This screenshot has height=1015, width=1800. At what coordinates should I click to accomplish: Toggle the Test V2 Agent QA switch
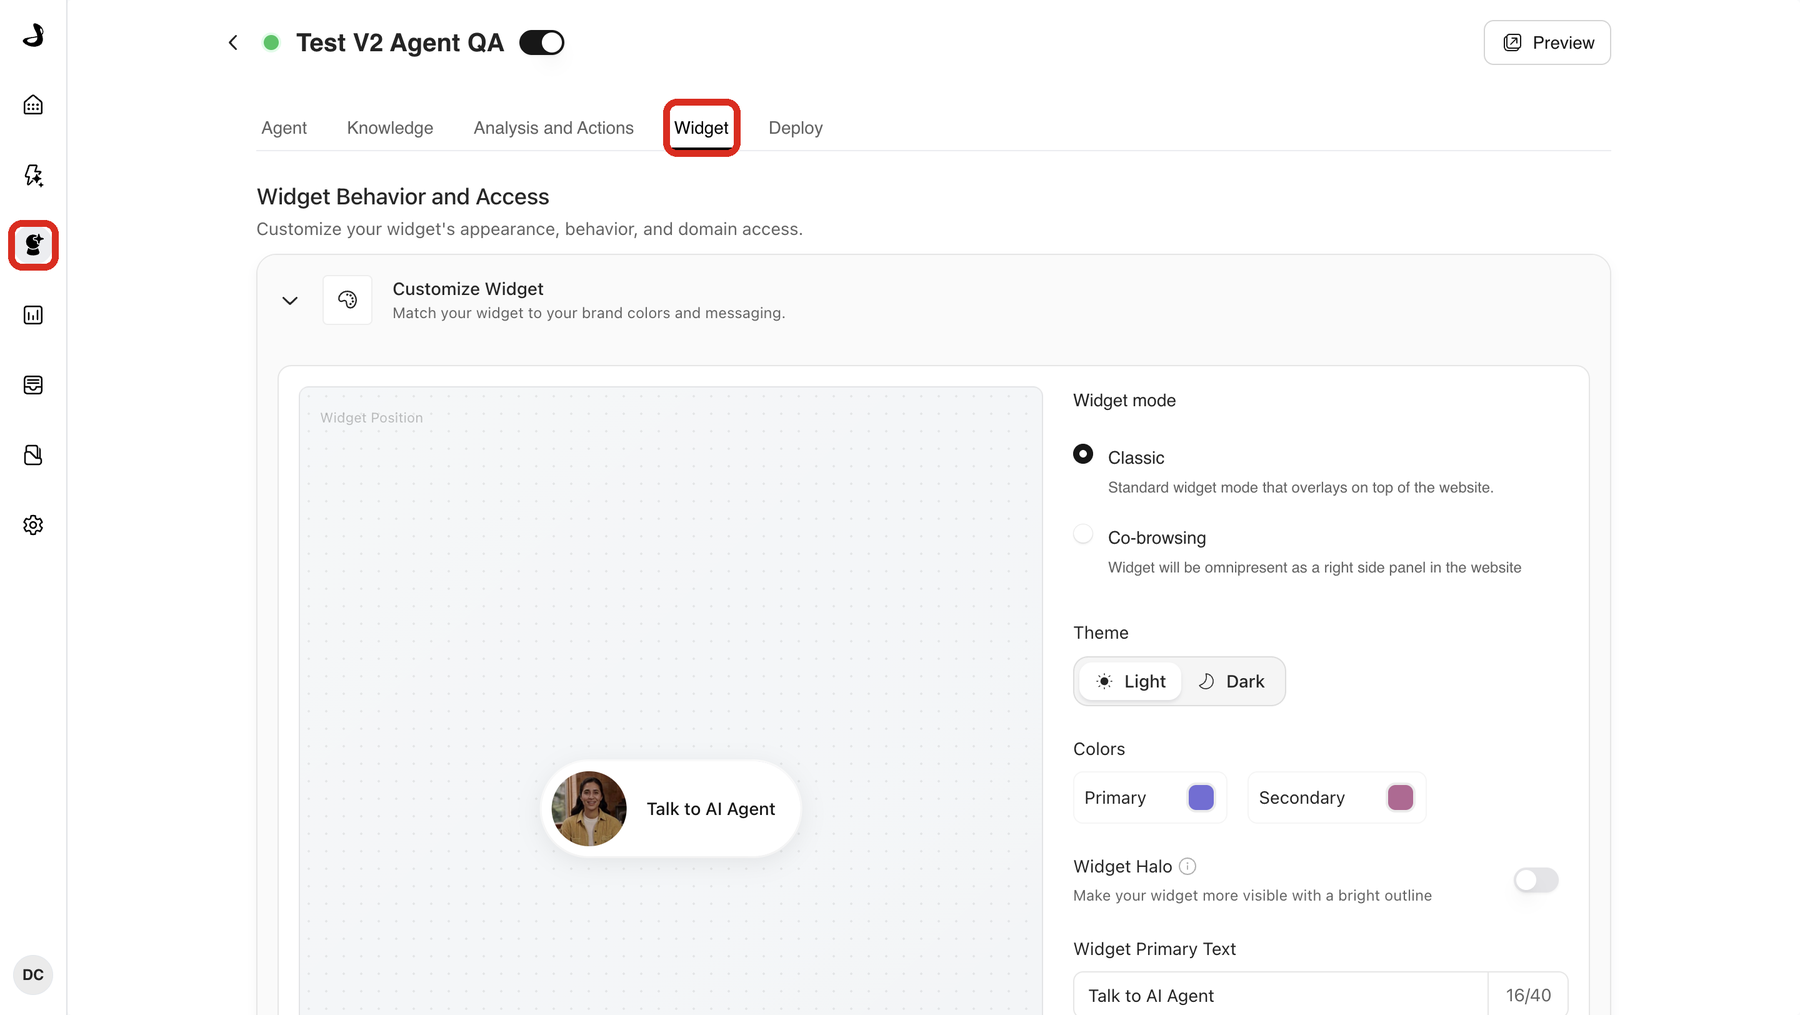coord(542,43)
